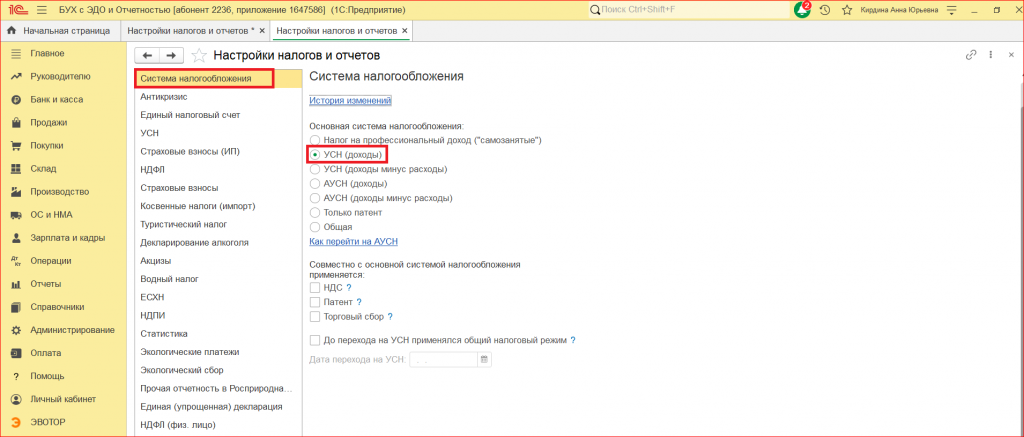Click the Операции Дт/Кт icon

pos(16,261)
